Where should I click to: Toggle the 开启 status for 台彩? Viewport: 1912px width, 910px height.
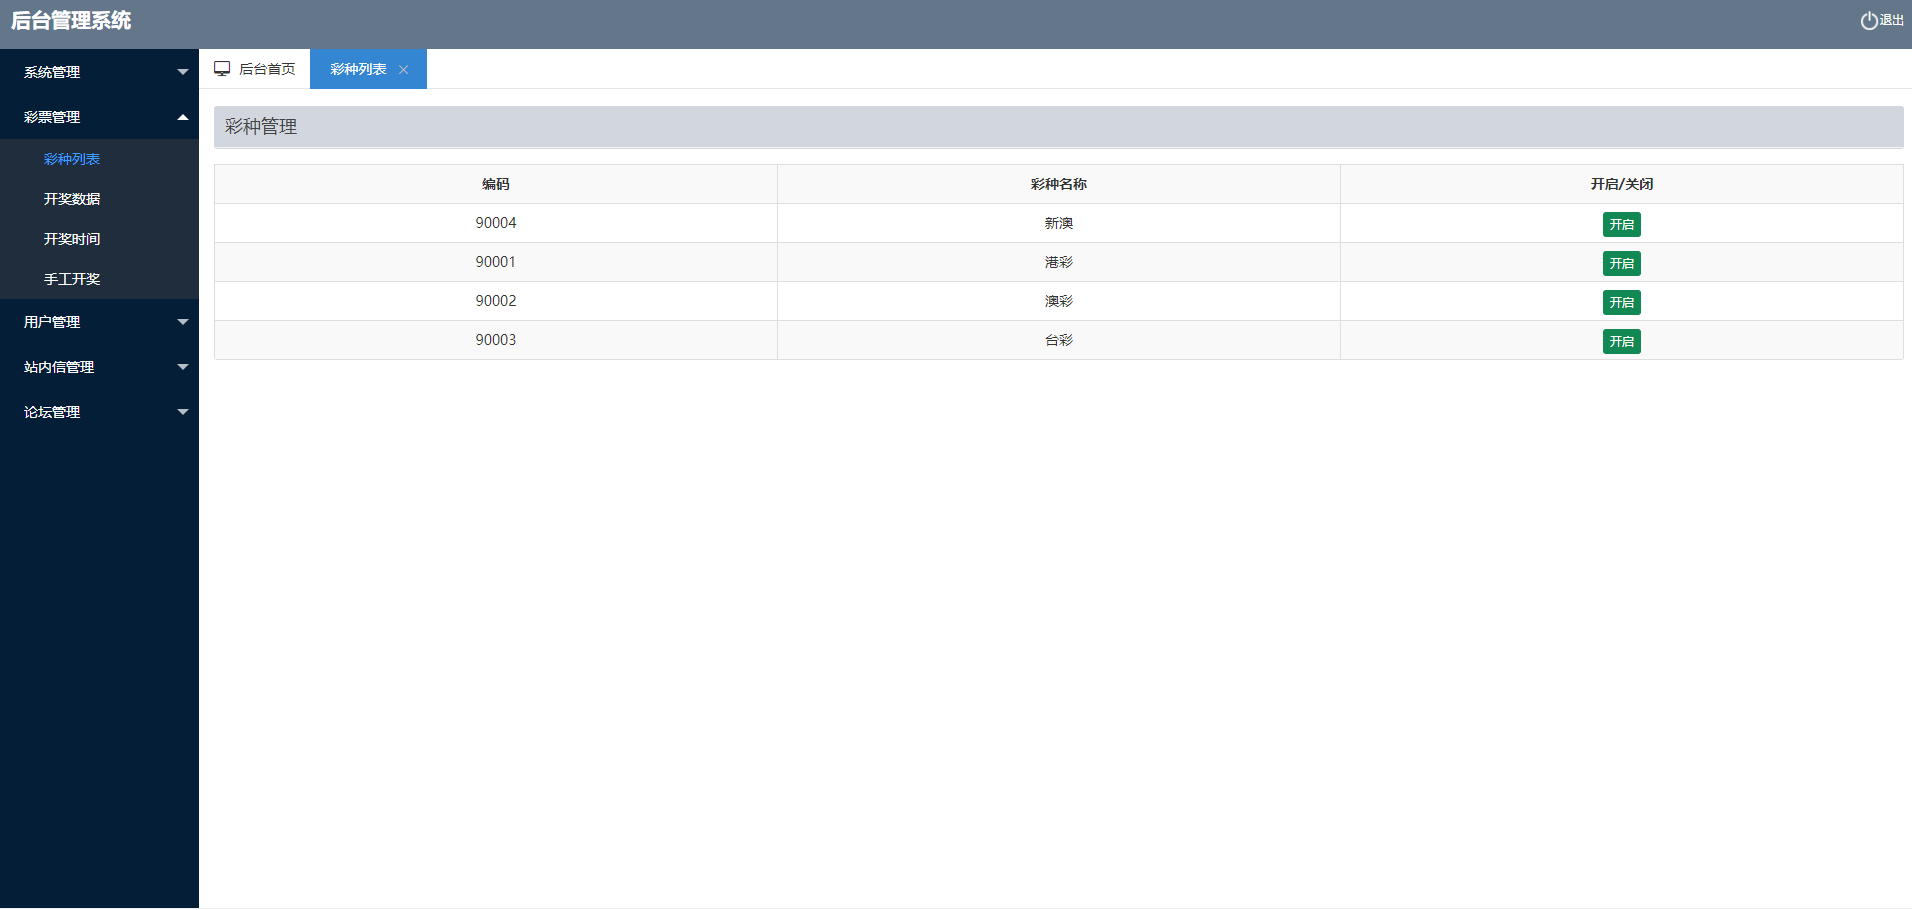[1621, 341]
